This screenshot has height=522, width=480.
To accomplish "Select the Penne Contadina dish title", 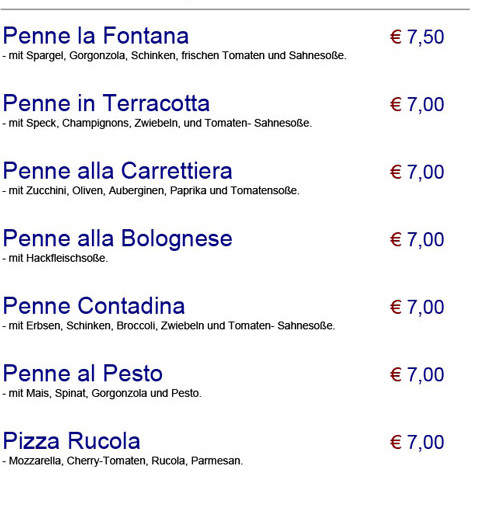I will tap(94, 306).
